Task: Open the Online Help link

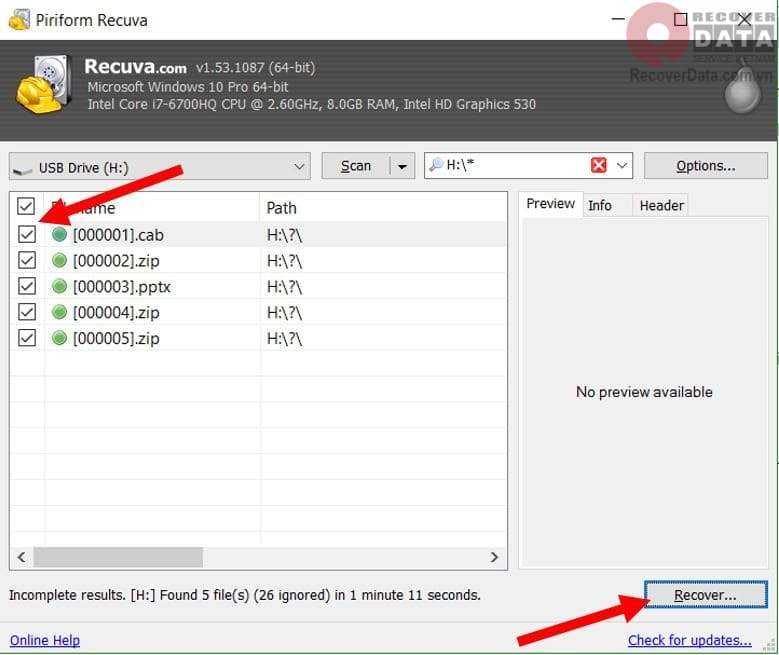Action: coord(45,640)
